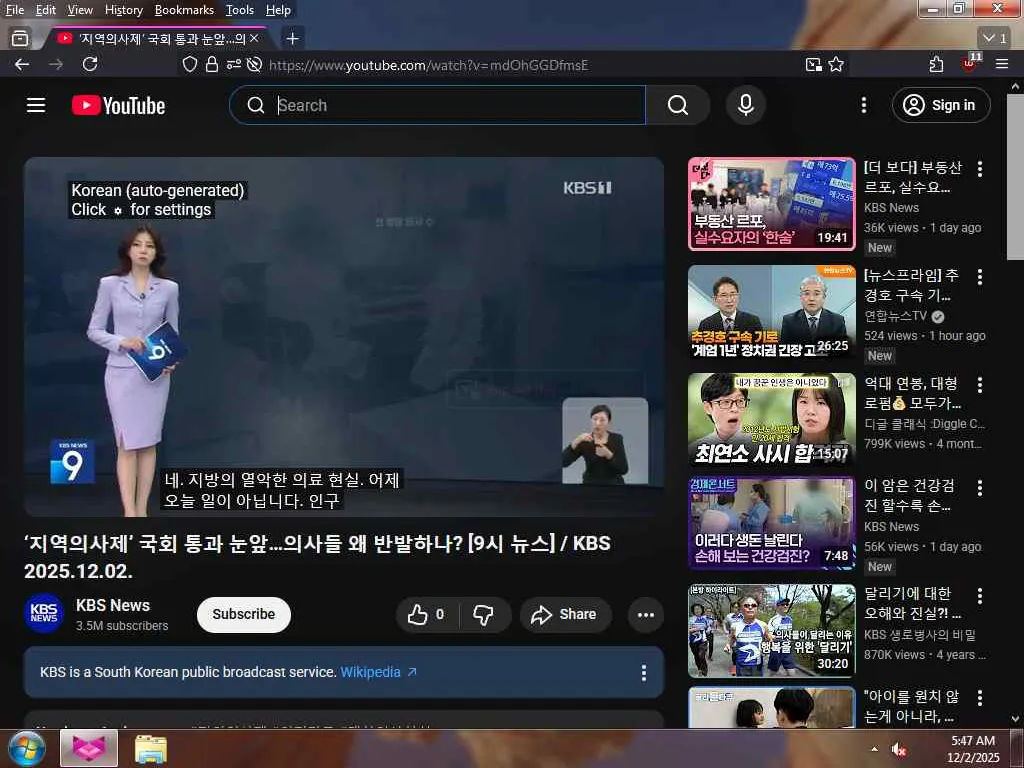This screenshot has width=1024, height=768.
Task: Show site security padlock info
Action: tap(212, 64)
